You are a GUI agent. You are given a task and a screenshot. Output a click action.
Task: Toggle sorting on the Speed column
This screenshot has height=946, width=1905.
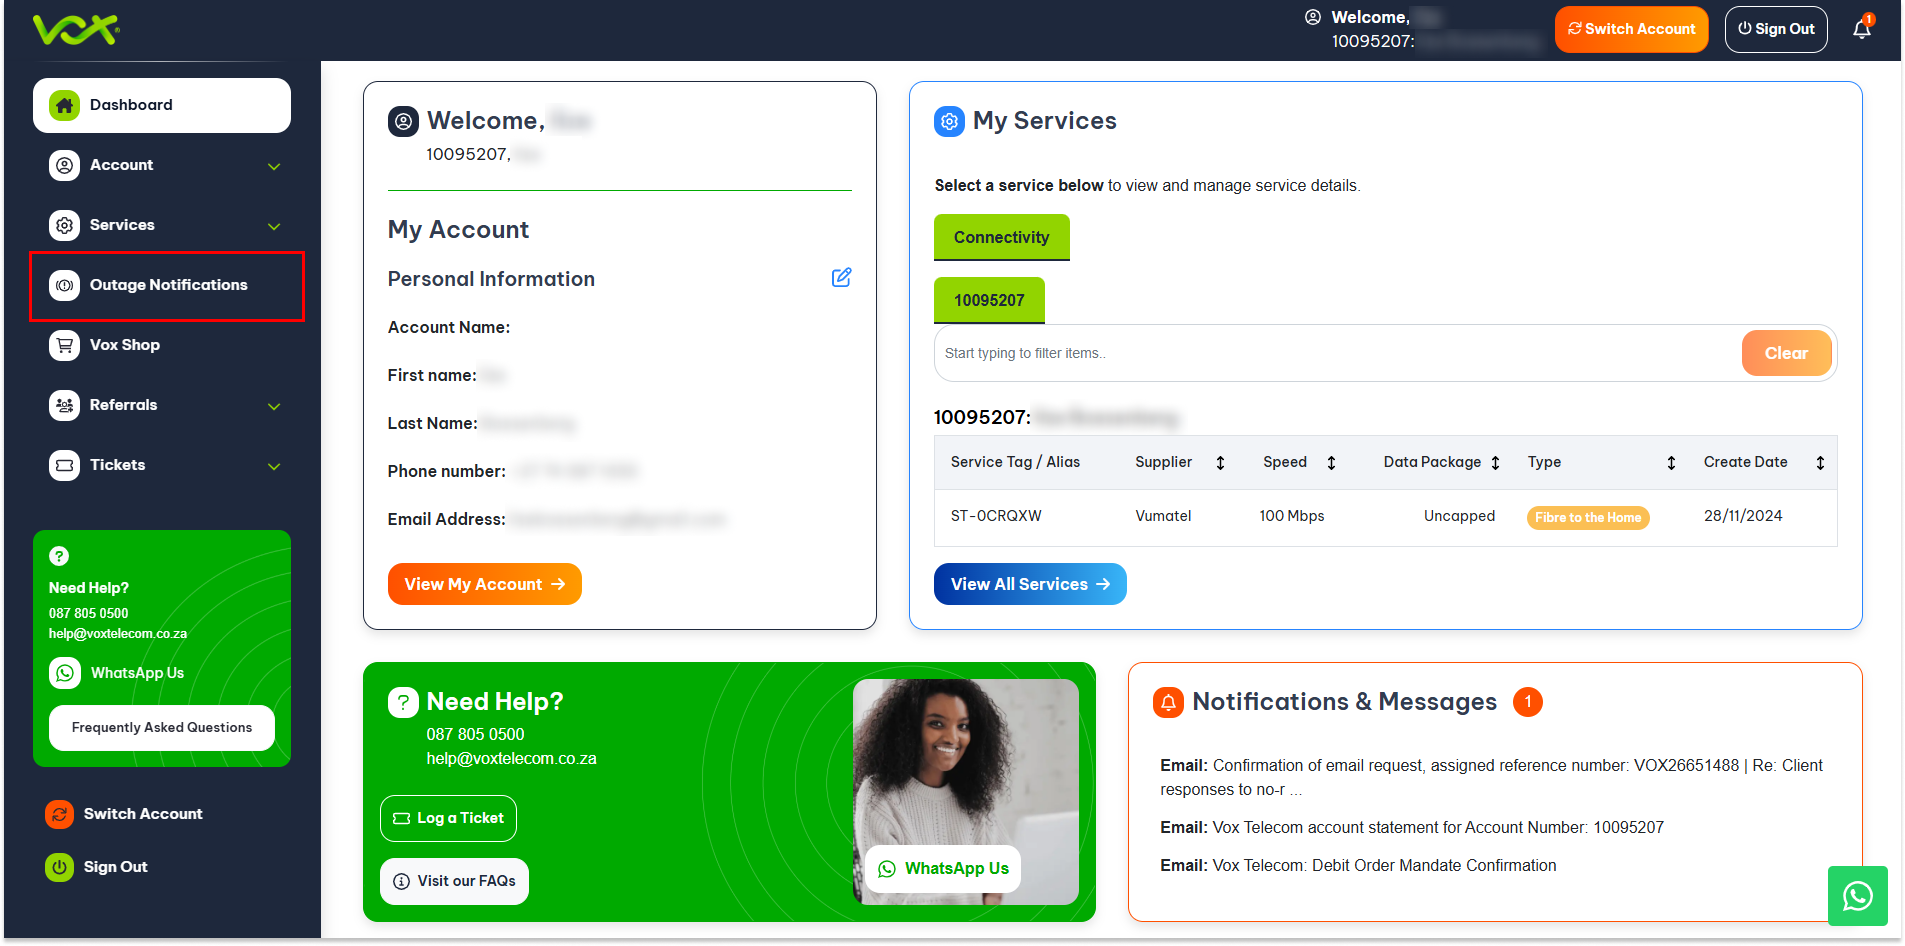pyautogui.click(x=1331, y=462)
